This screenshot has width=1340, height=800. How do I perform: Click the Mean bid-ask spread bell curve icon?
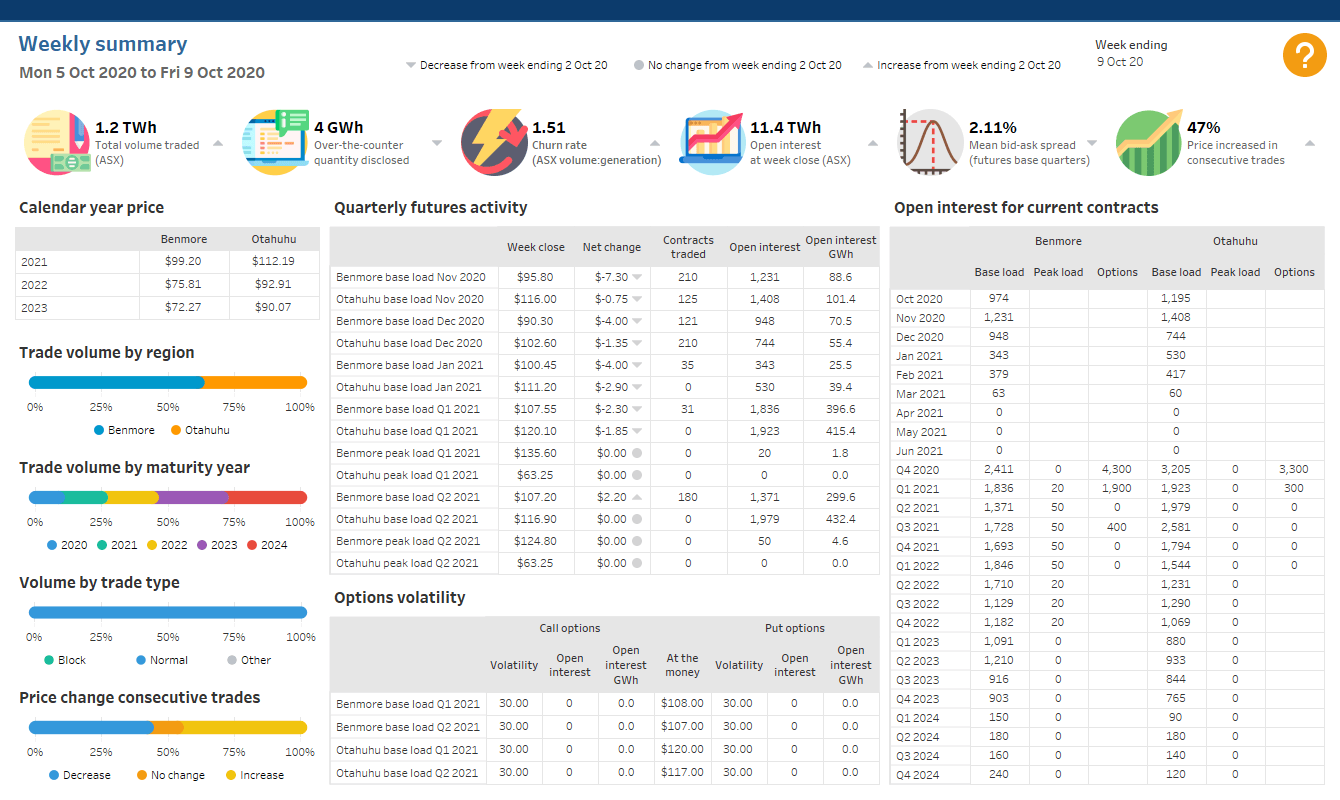coord(927,141)
